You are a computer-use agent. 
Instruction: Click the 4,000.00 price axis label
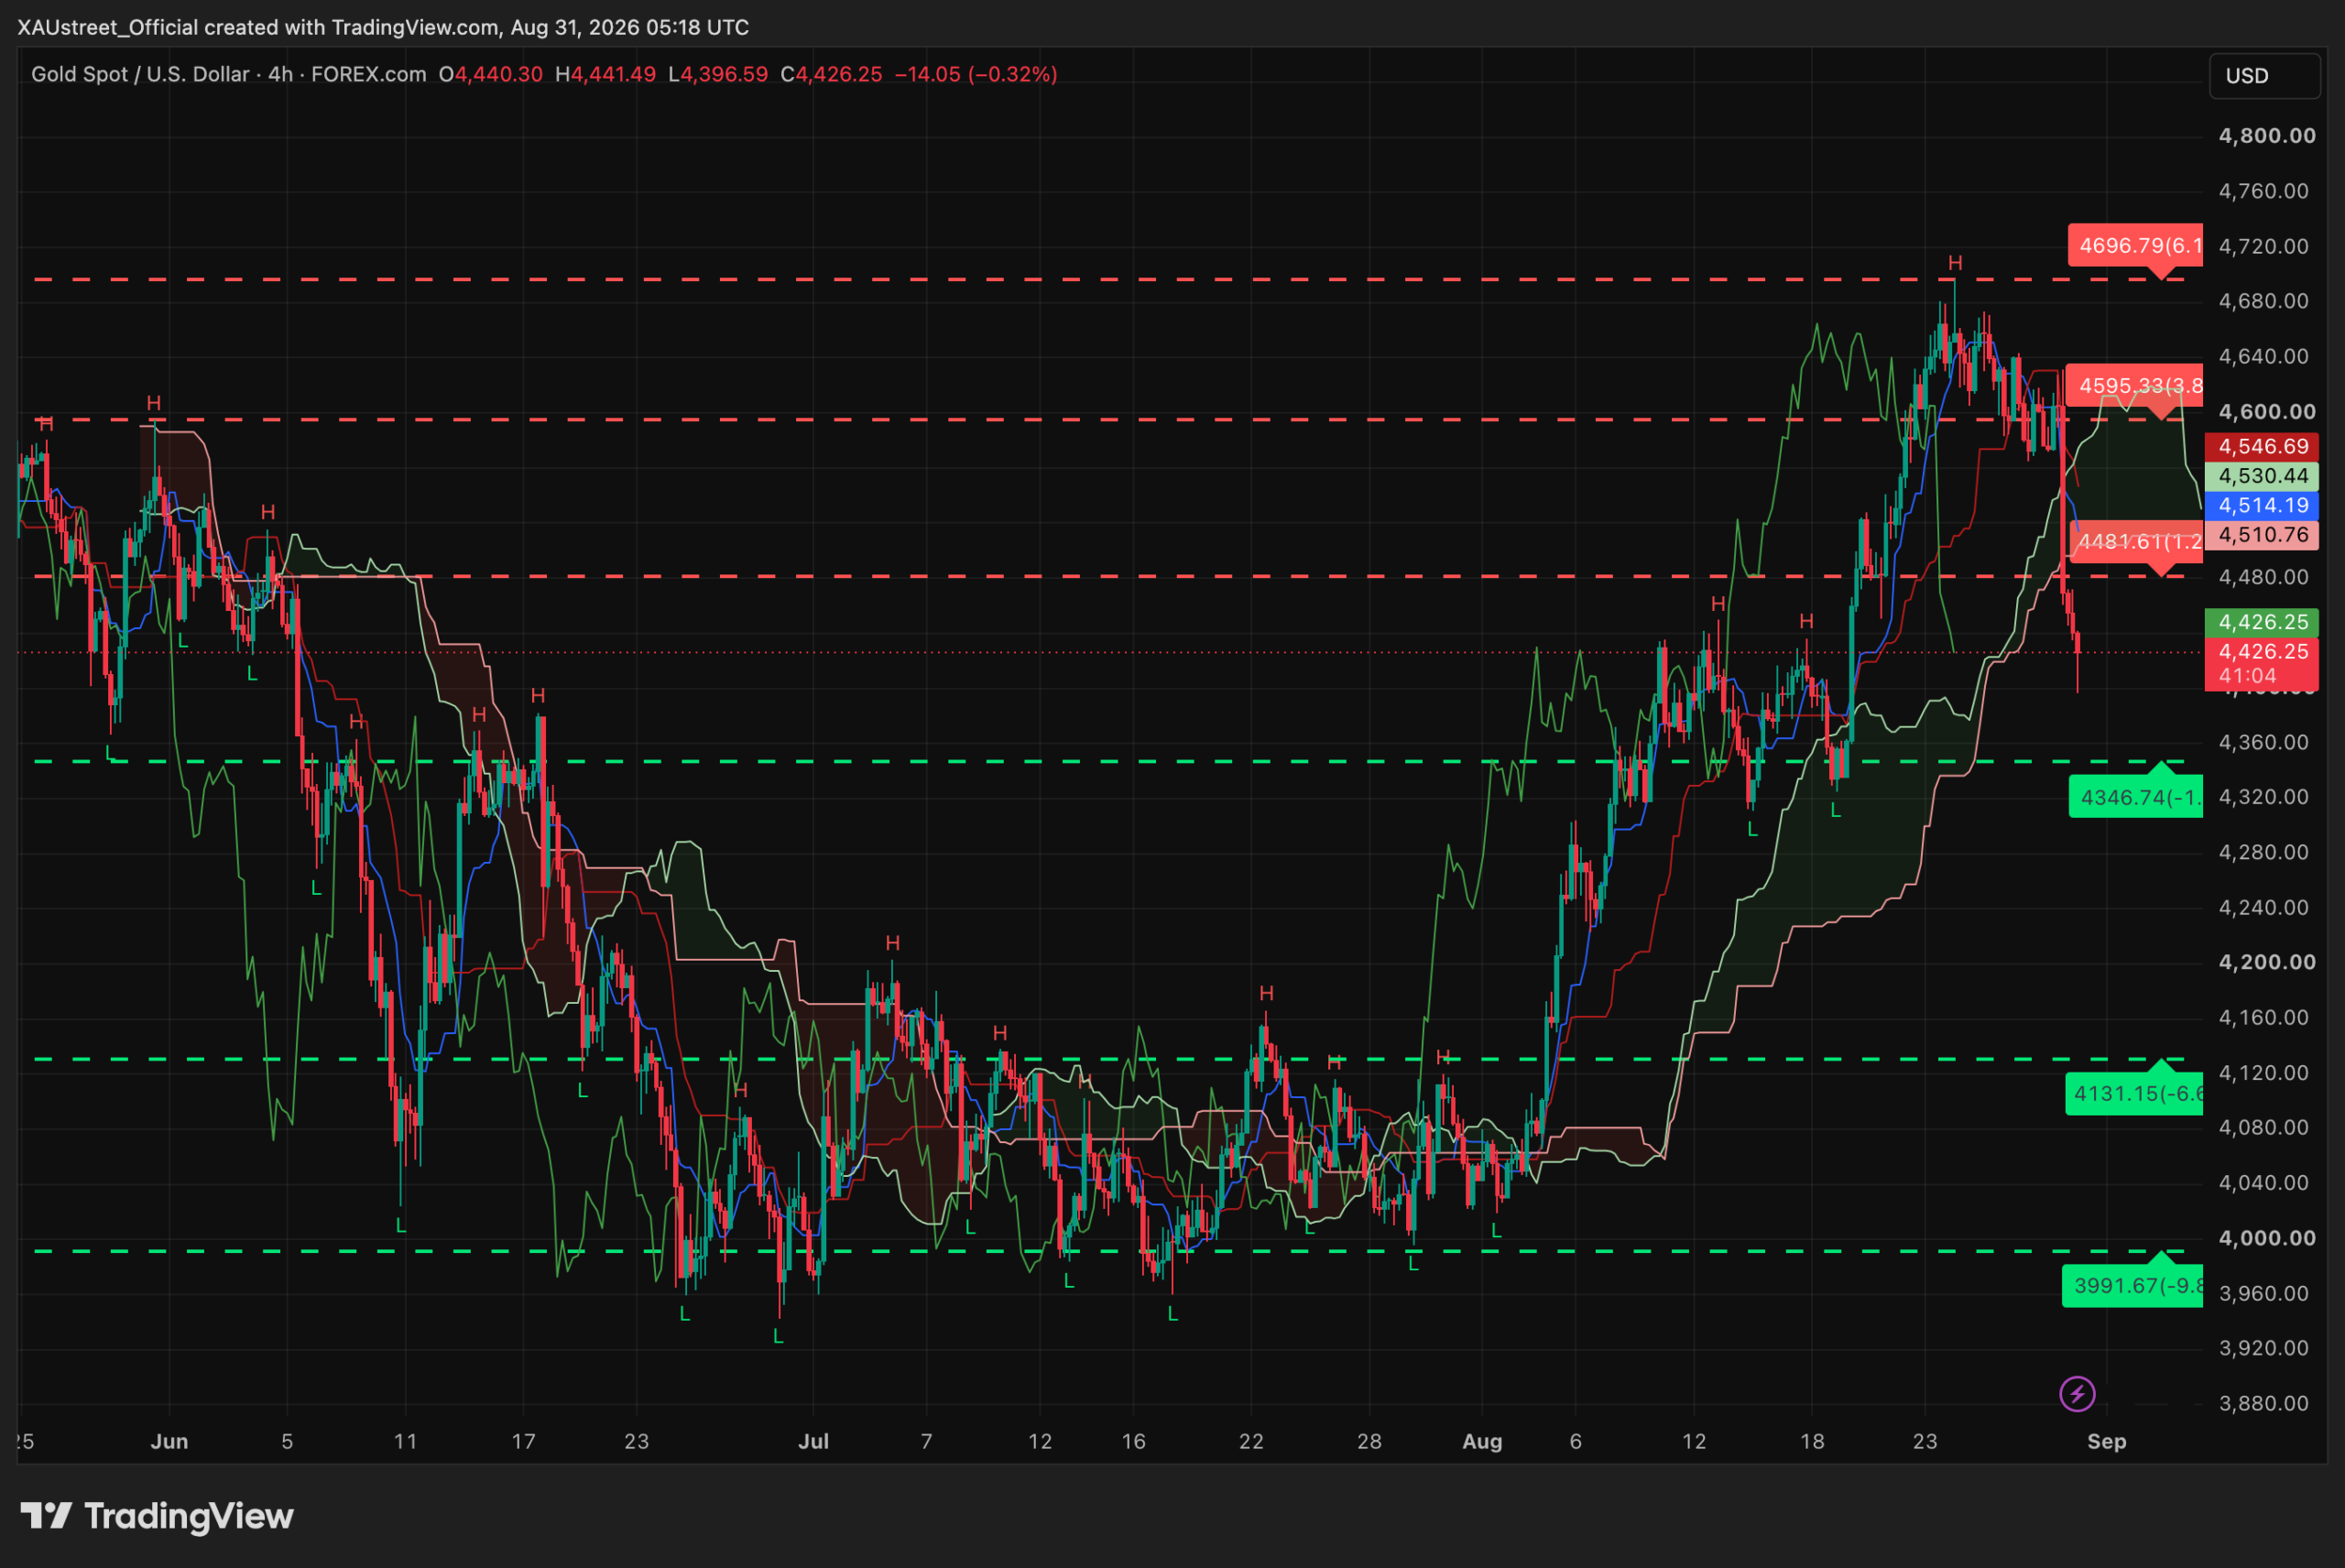pyautogui.click(x=2267, y=1238)
